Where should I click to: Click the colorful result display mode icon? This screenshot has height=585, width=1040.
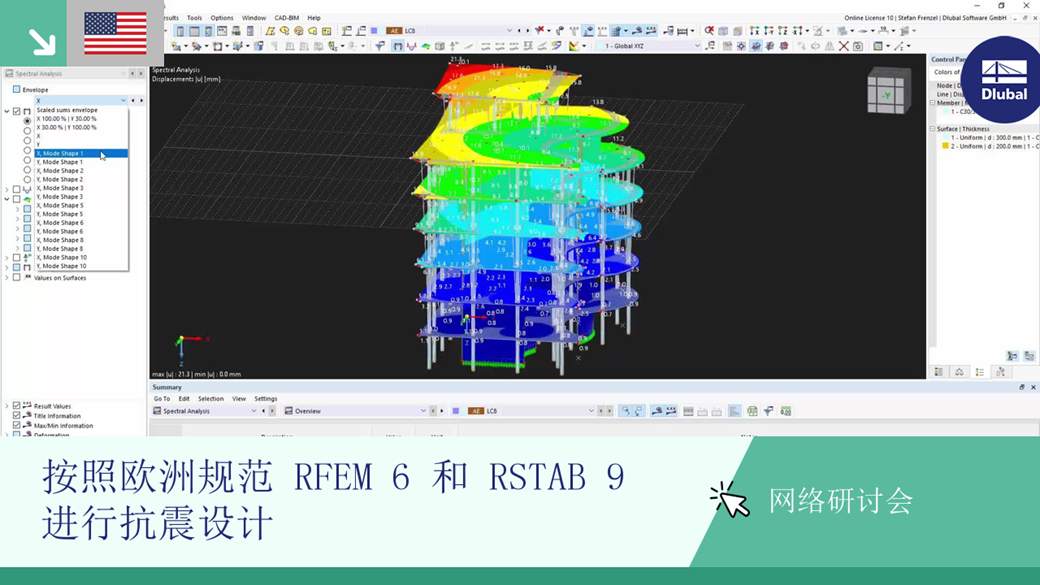[x=574, y=46]
